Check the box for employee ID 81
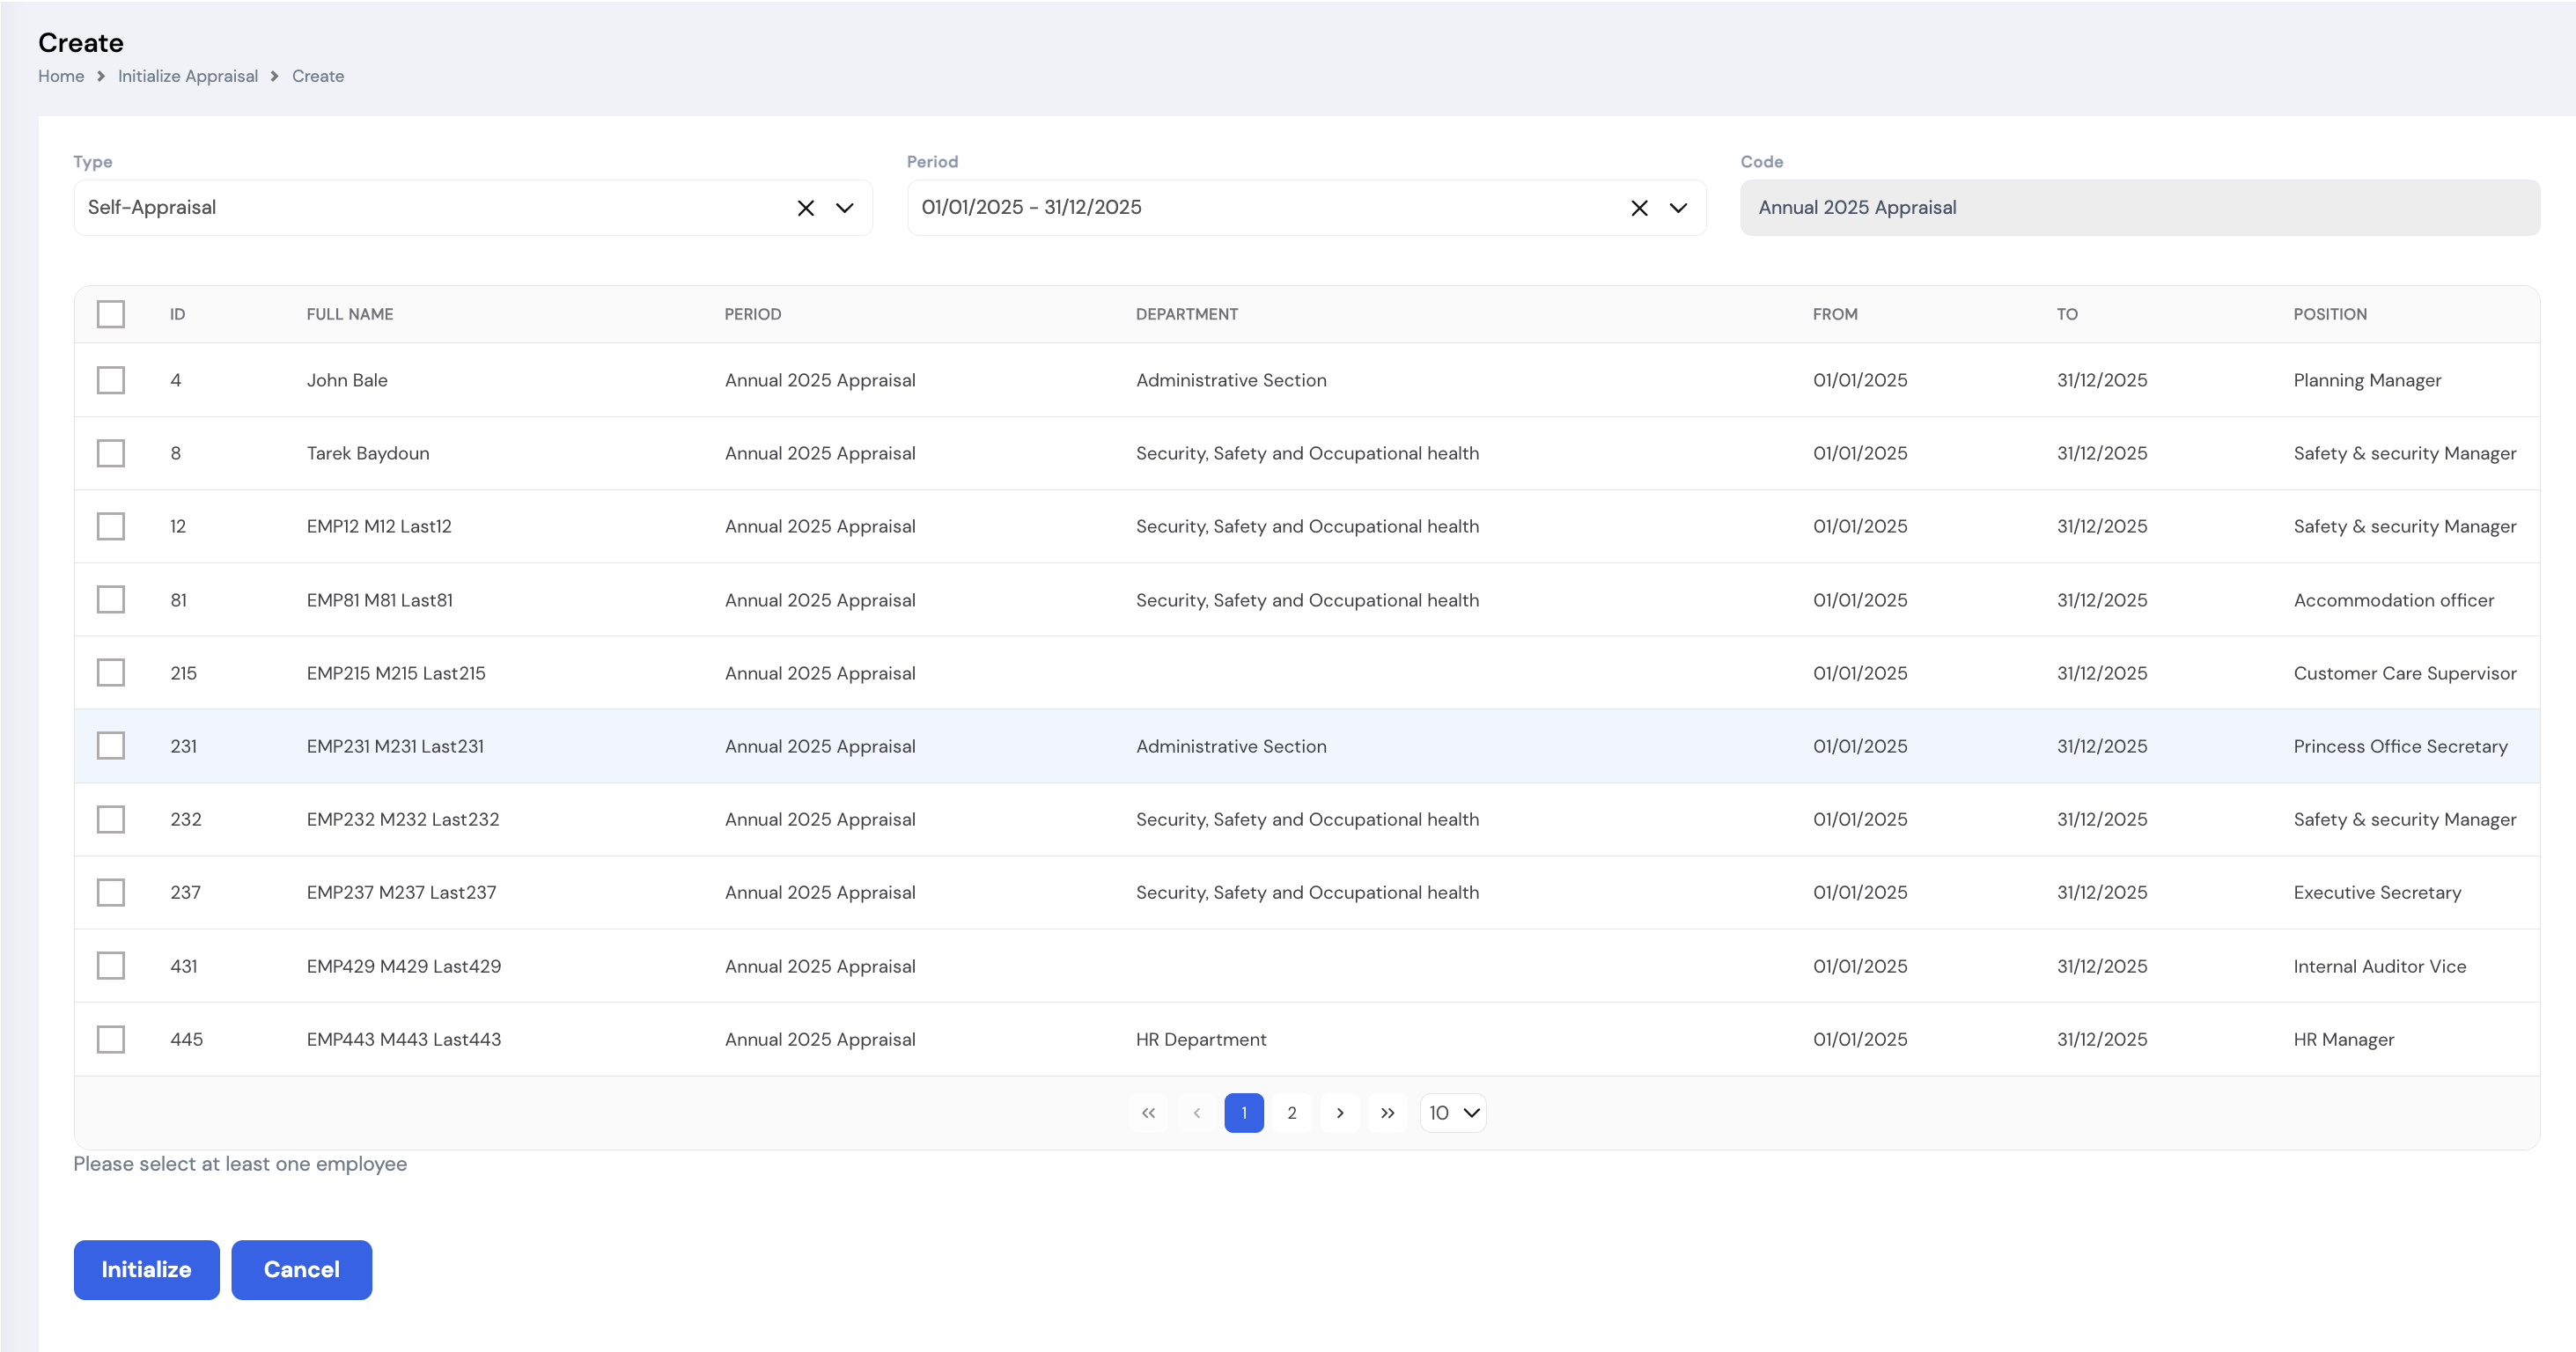Screen dimensions: 2576x1352 [x=111, y=600]
